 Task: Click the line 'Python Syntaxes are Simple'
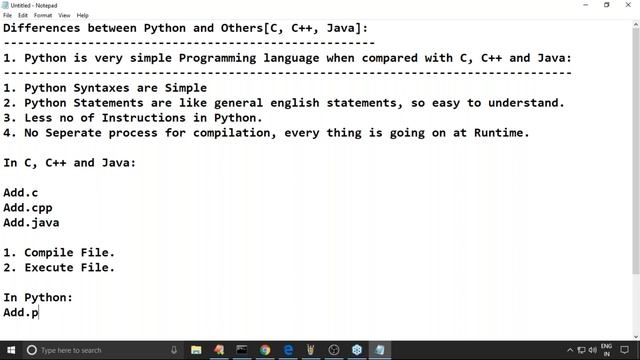[x=105, y=88]
